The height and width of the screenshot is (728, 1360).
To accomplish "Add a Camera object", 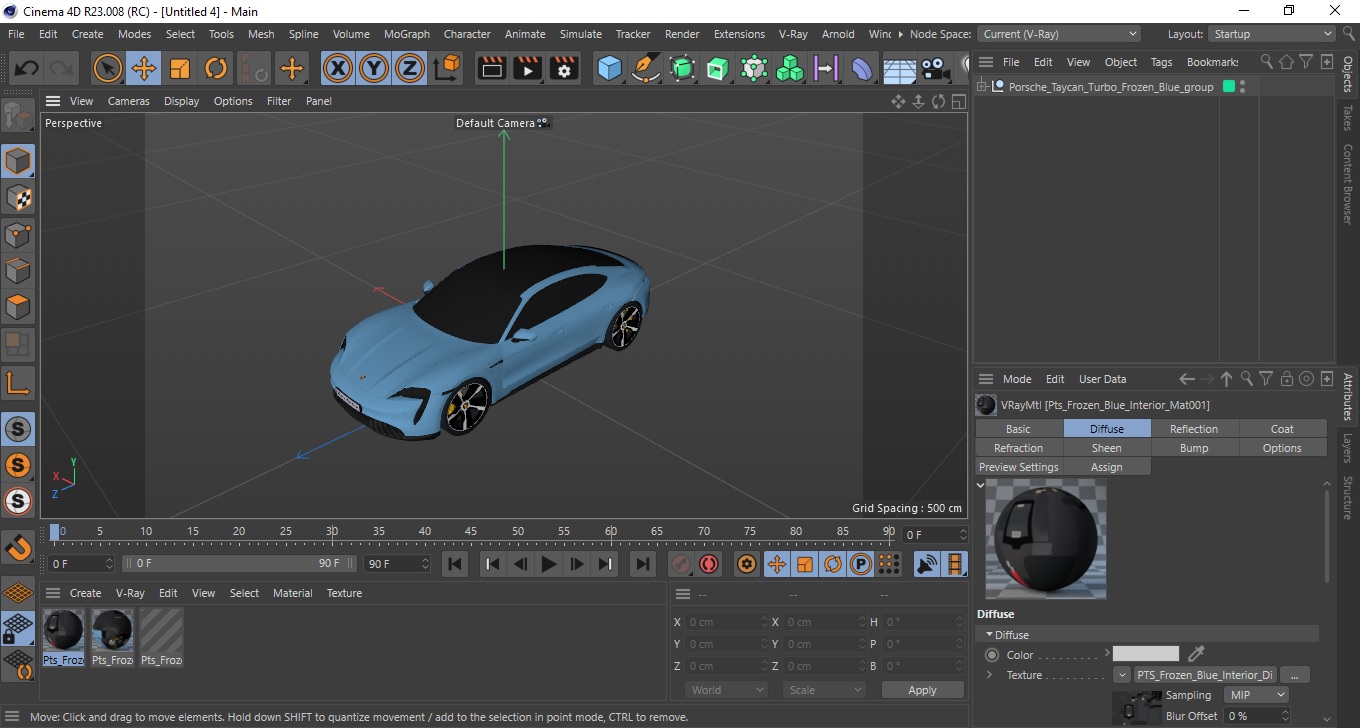I will coord(934,68).
